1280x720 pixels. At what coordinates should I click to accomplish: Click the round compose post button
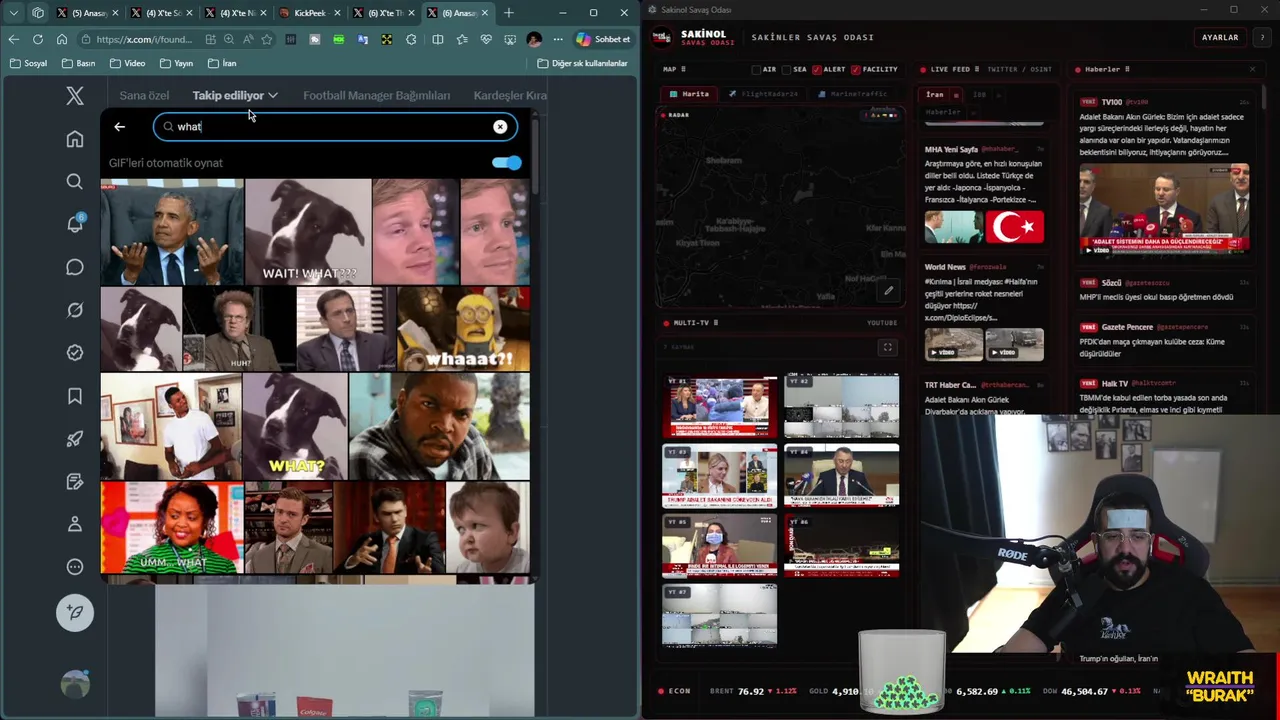point(75,612)
